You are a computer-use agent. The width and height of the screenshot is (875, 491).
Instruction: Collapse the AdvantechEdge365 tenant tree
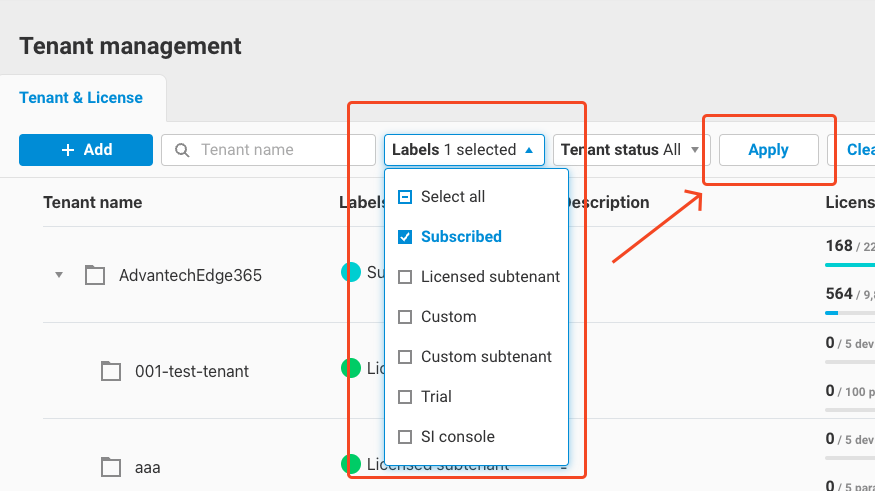point(59,275)
